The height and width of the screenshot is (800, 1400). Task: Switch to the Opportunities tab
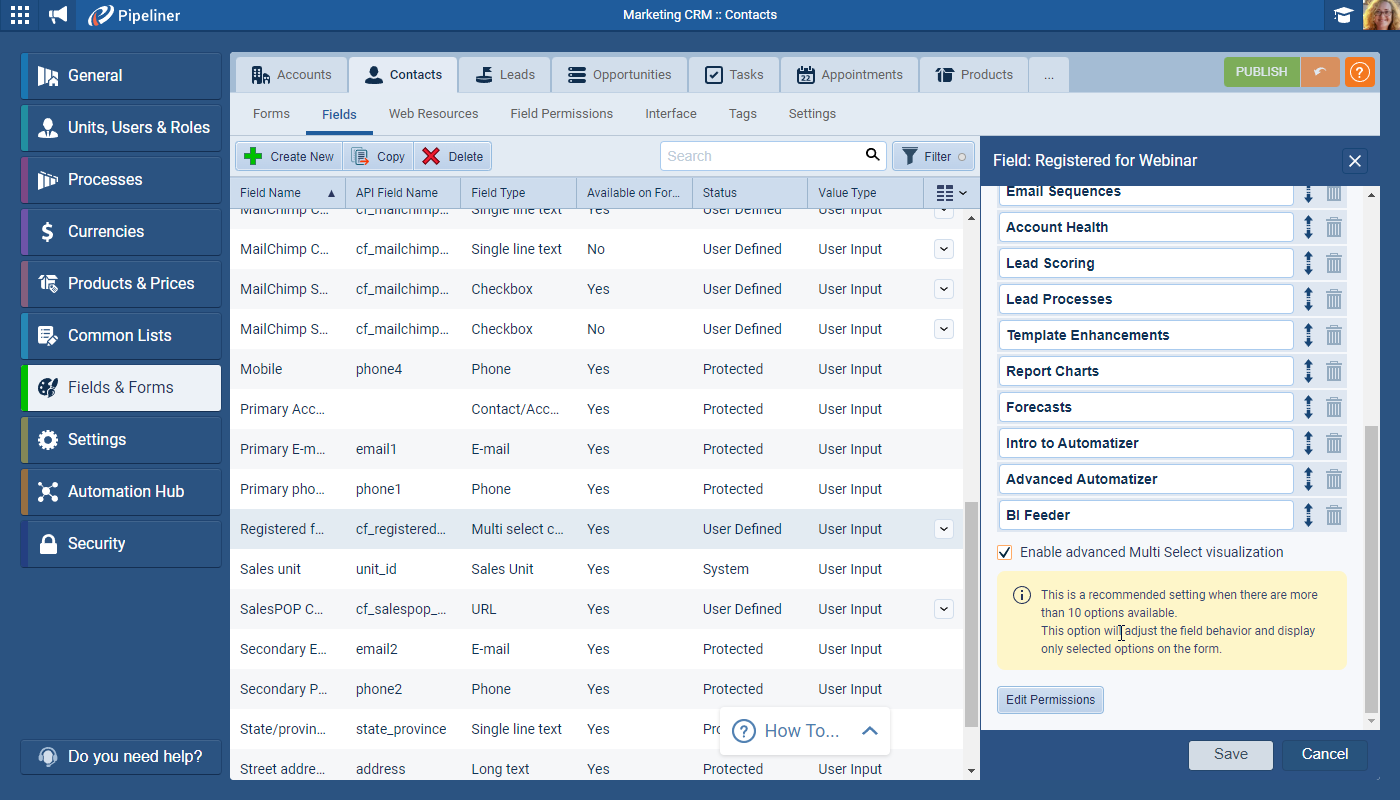(x=619, y=75)
